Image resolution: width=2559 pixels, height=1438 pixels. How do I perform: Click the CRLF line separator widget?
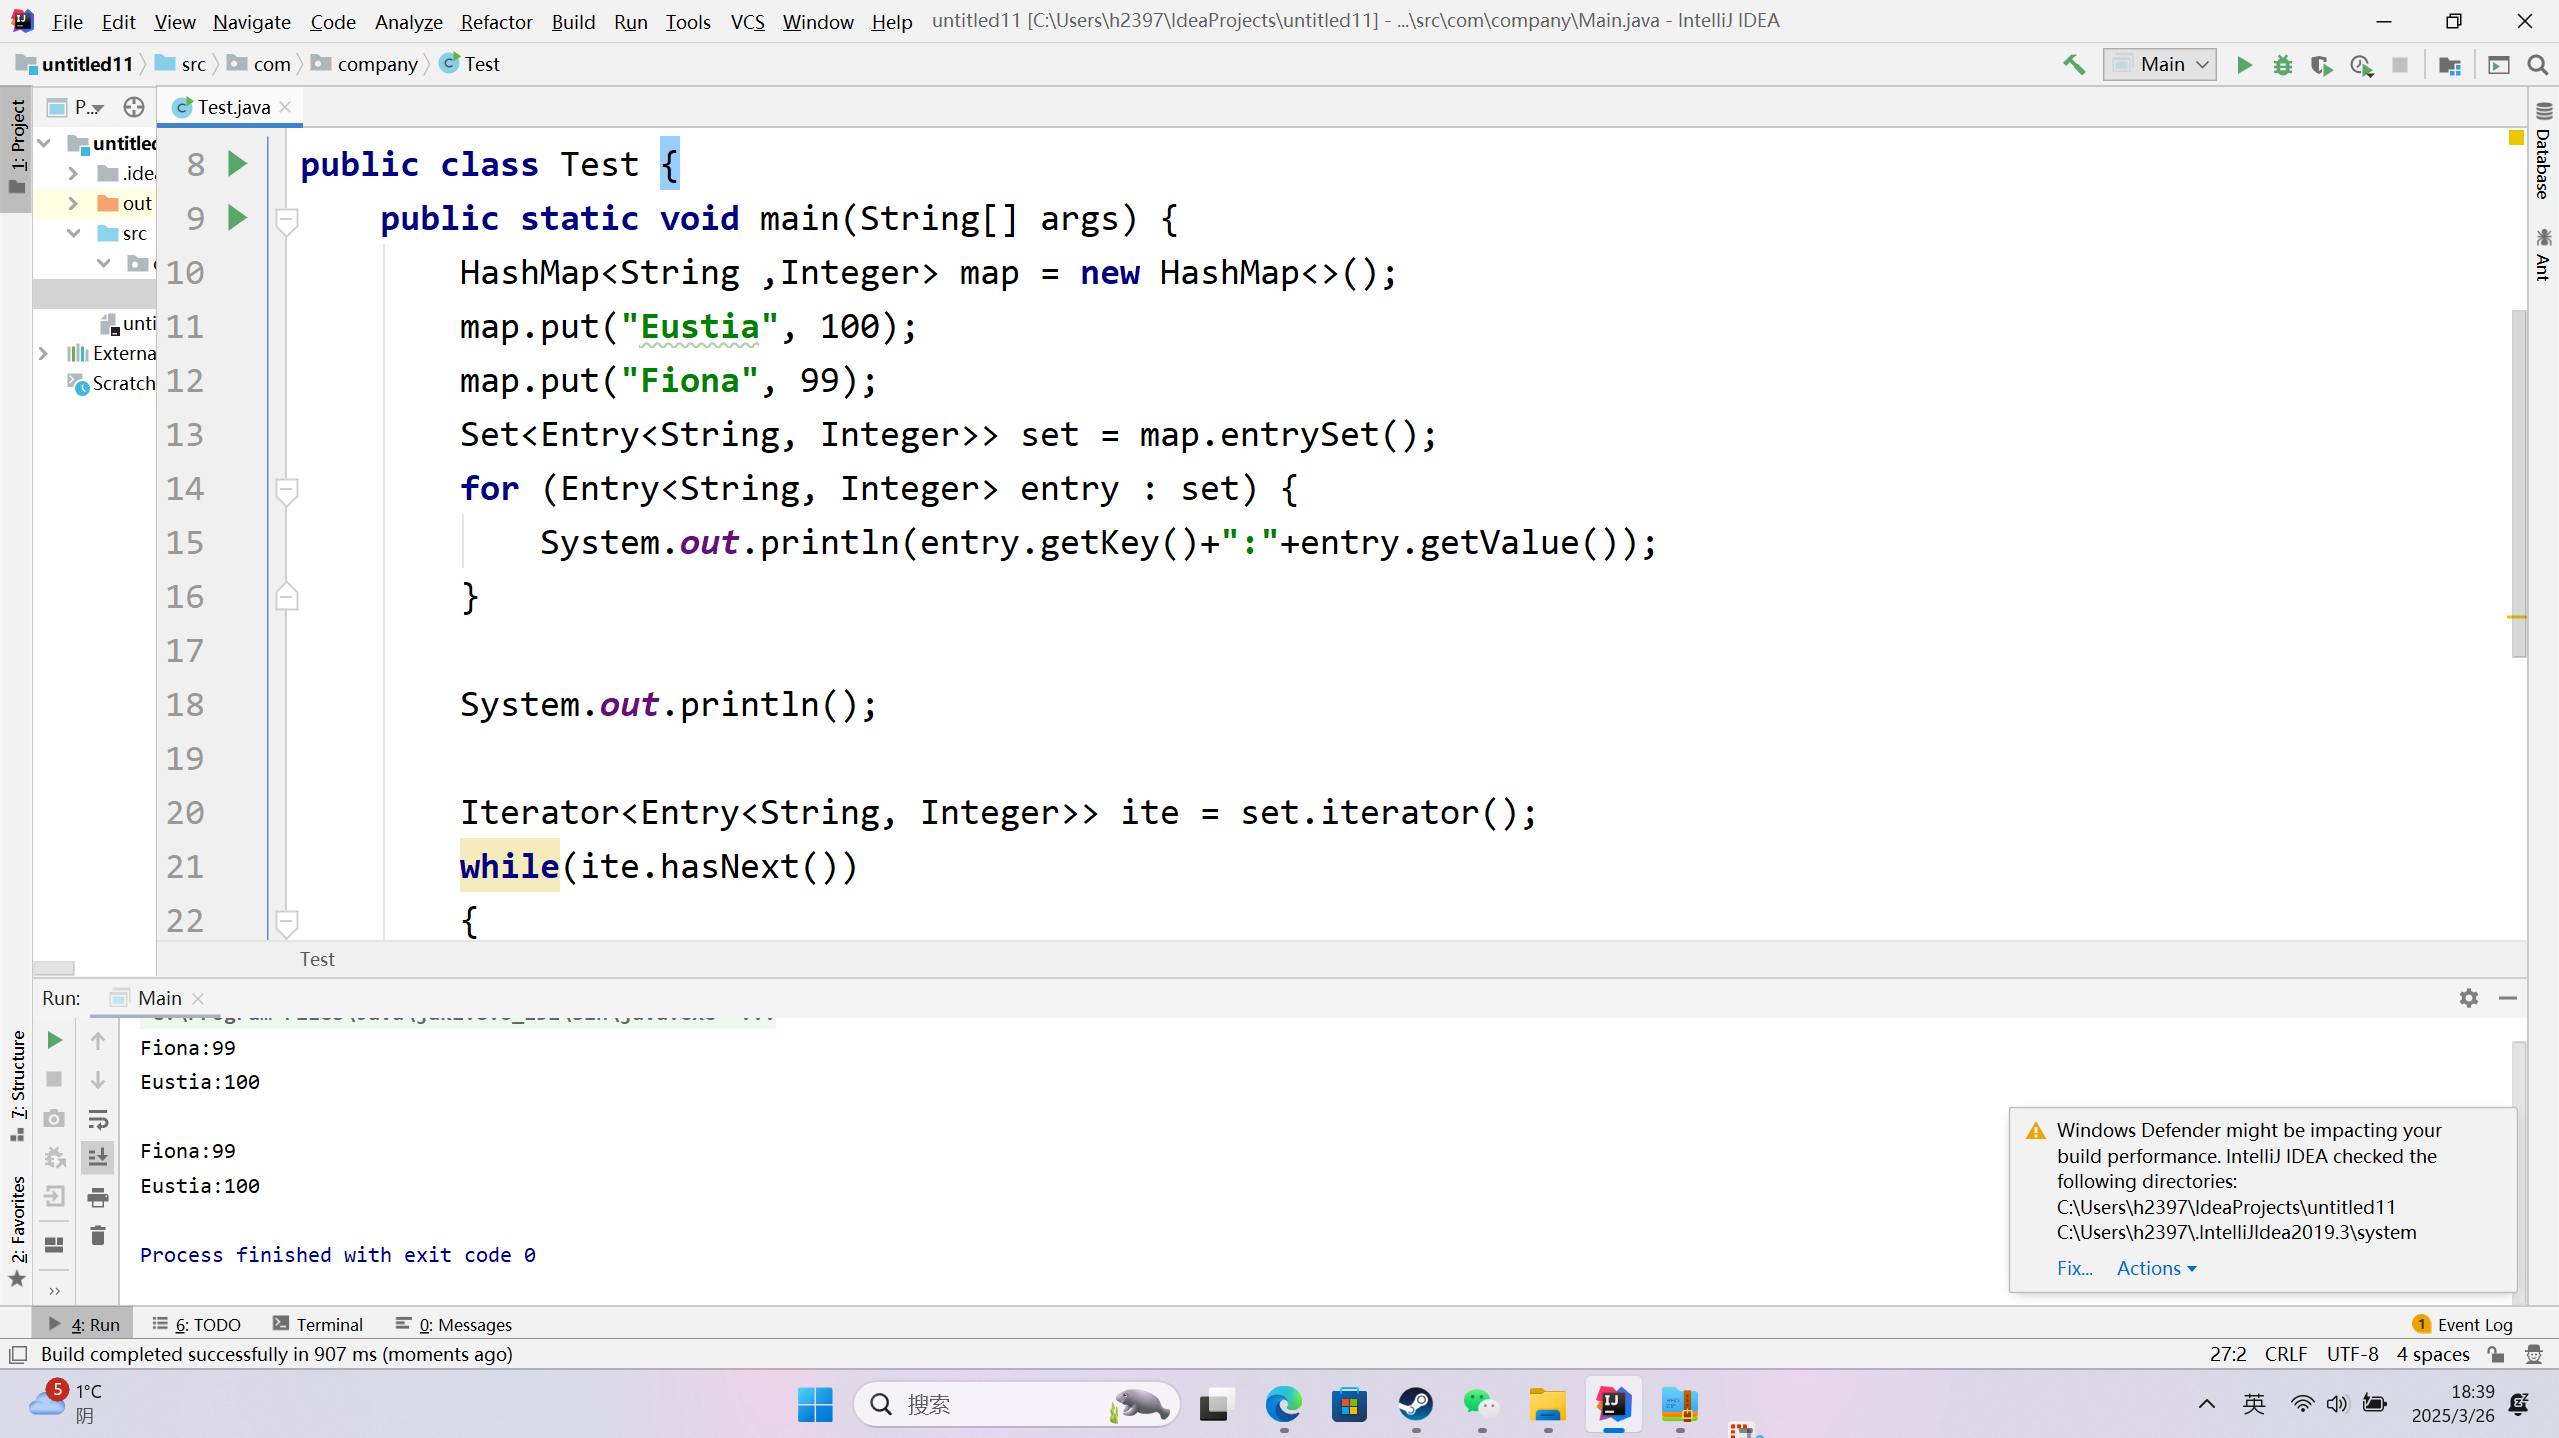(2285, 1354)
